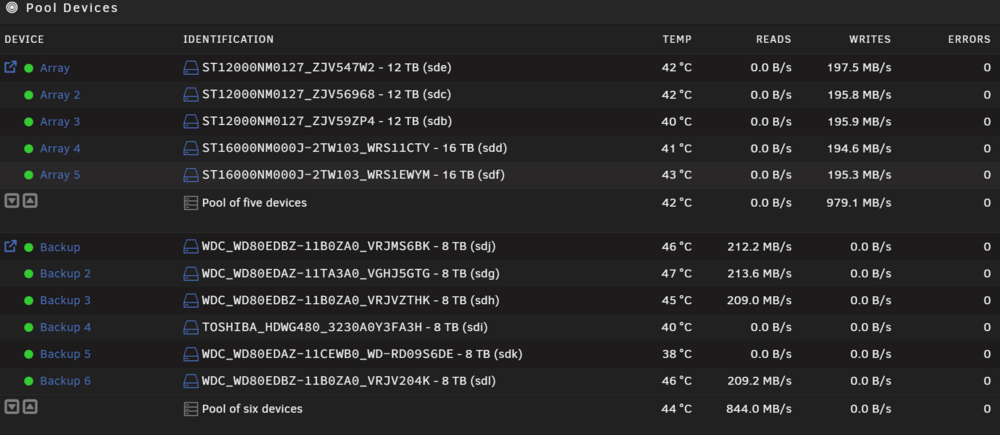Click the green status dot for Backup 4
Screen dimensions: 1000x435
(x=29, y=327)
